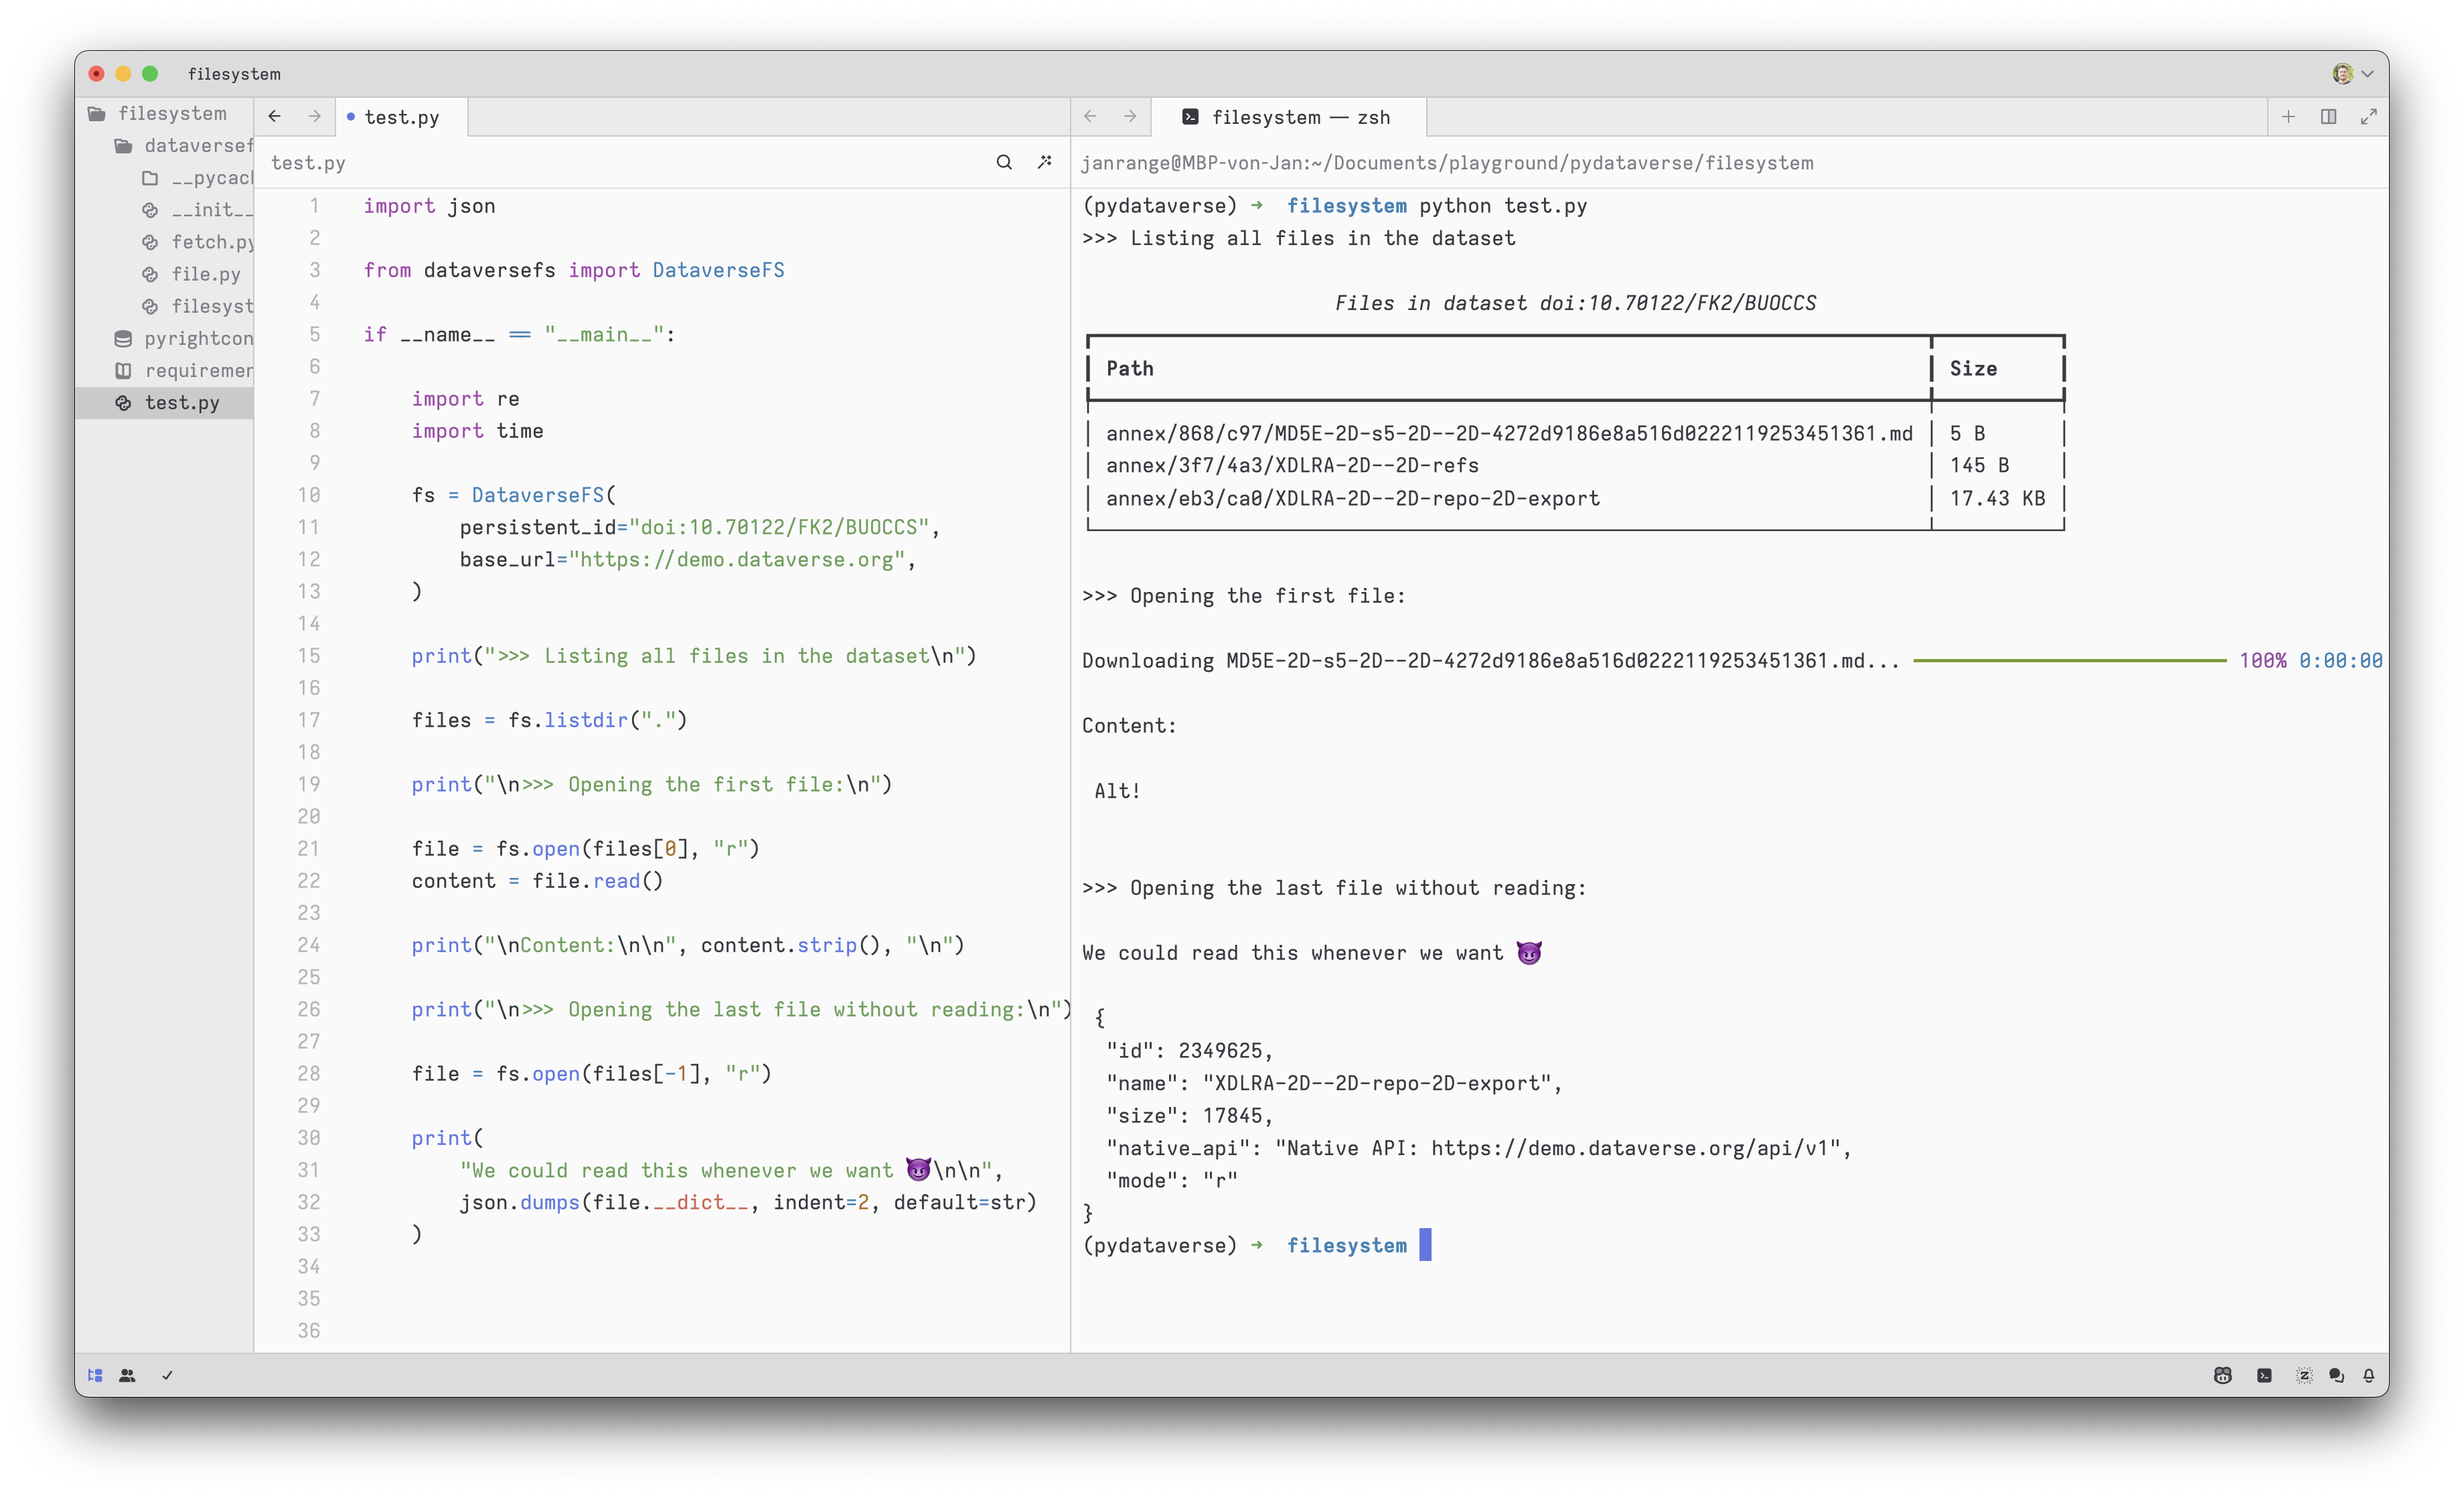
Task: Open the collaboration panel icon
Action: pyautogui.click(x=127, y=1375)
